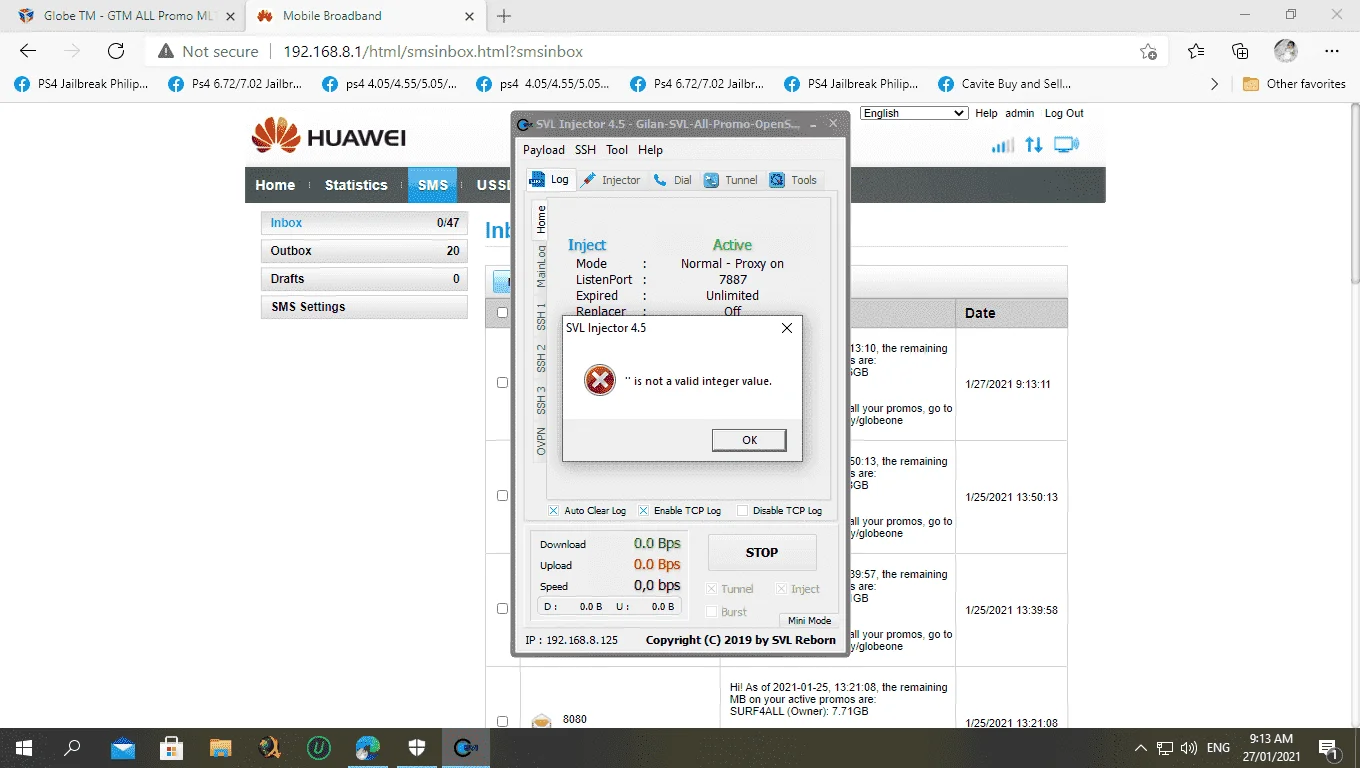Select the SVL Injector taskbar icon
This screenshot has height=768, width=1360.
(466, 748)
